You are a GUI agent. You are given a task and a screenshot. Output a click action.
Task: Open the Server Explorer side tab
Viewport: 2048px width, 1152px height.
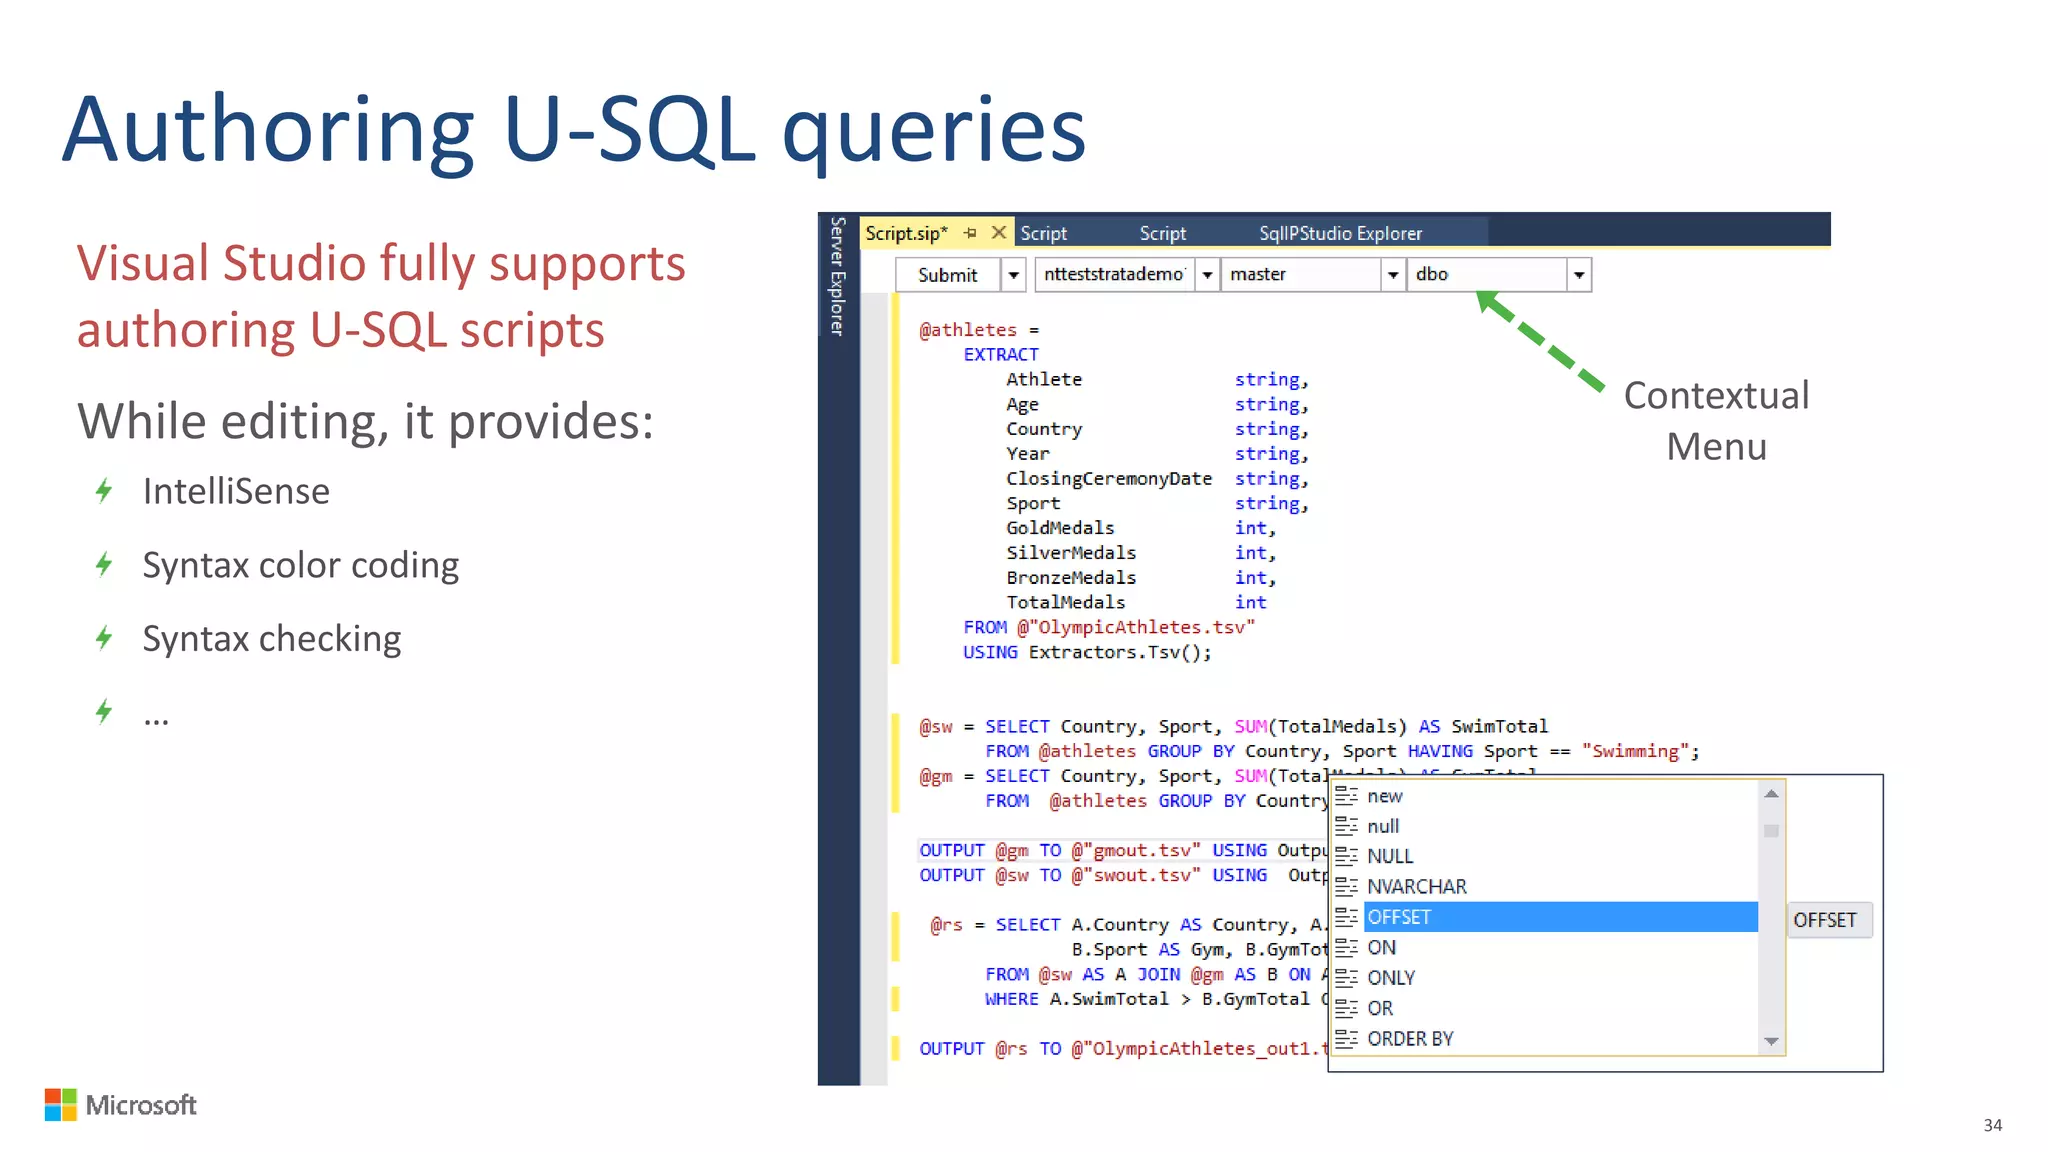click(838, 277)
